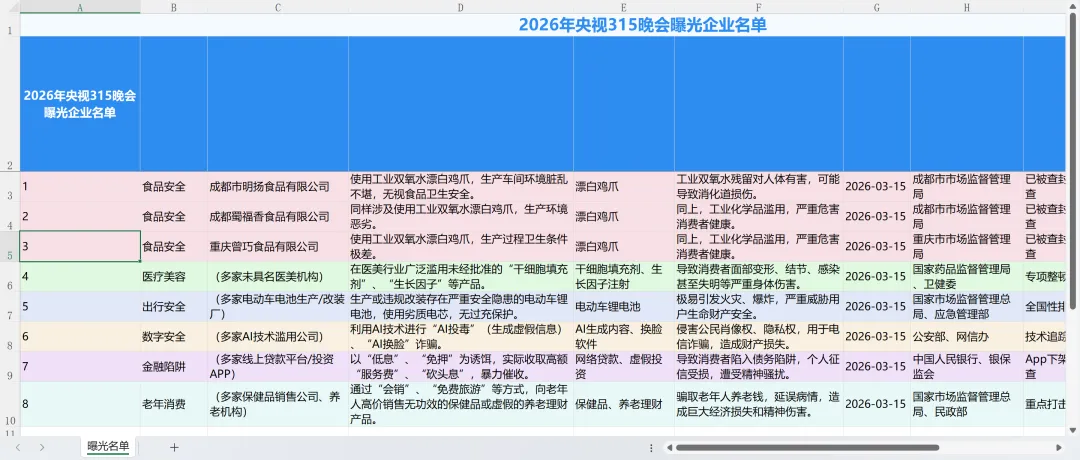Select column E header
This screenshot has width=1080, height=460.
pyautogui.click(x=623, y=8)
